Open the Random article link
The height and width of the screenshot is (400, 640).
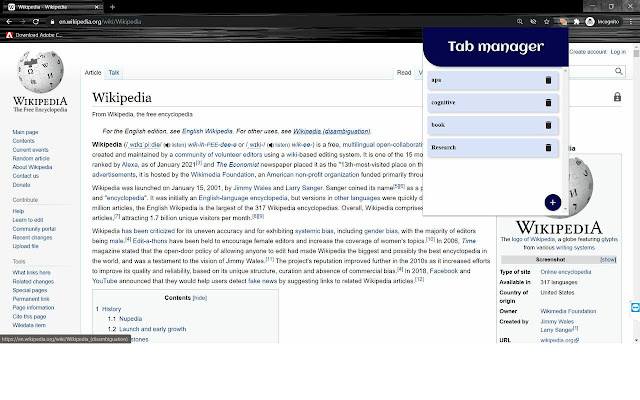(31, 158)
